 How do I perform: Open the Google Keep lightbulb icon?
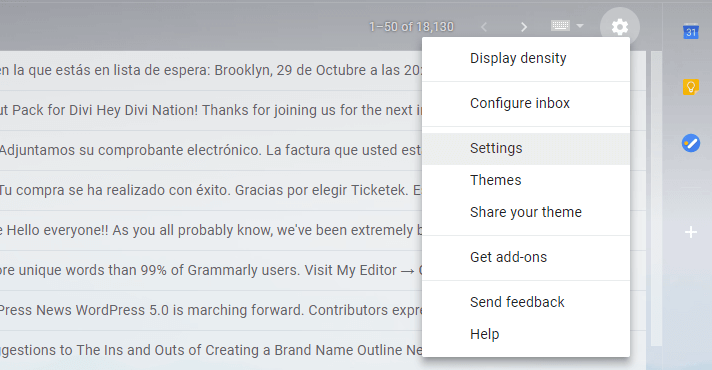[x=691, y=87]
